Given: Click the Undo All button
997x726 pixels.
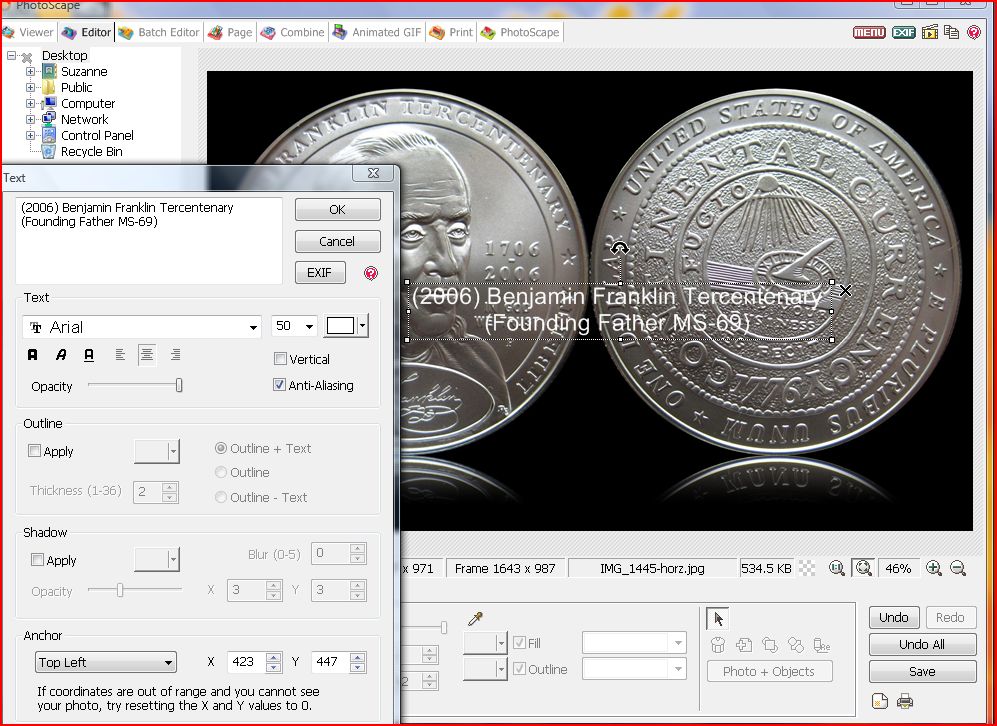Looking at the screenshot, I should [922, 644].
